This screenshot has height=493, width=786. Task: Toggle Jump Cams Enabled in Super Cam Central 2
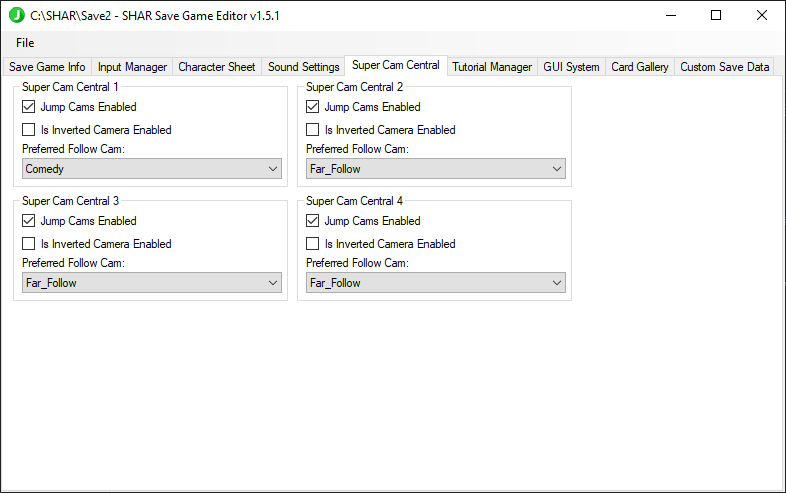(313, 107)
